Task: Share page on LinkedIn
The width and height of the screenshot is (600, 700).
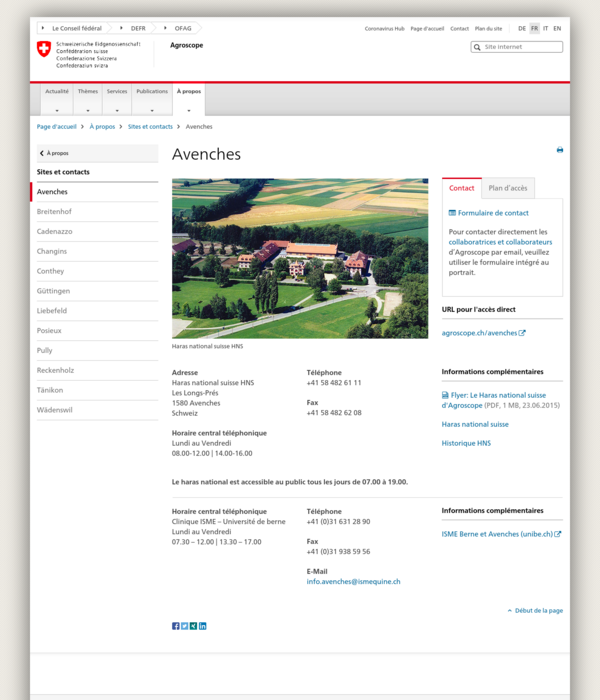Action: pyautogui.click(x=203, y=626)
